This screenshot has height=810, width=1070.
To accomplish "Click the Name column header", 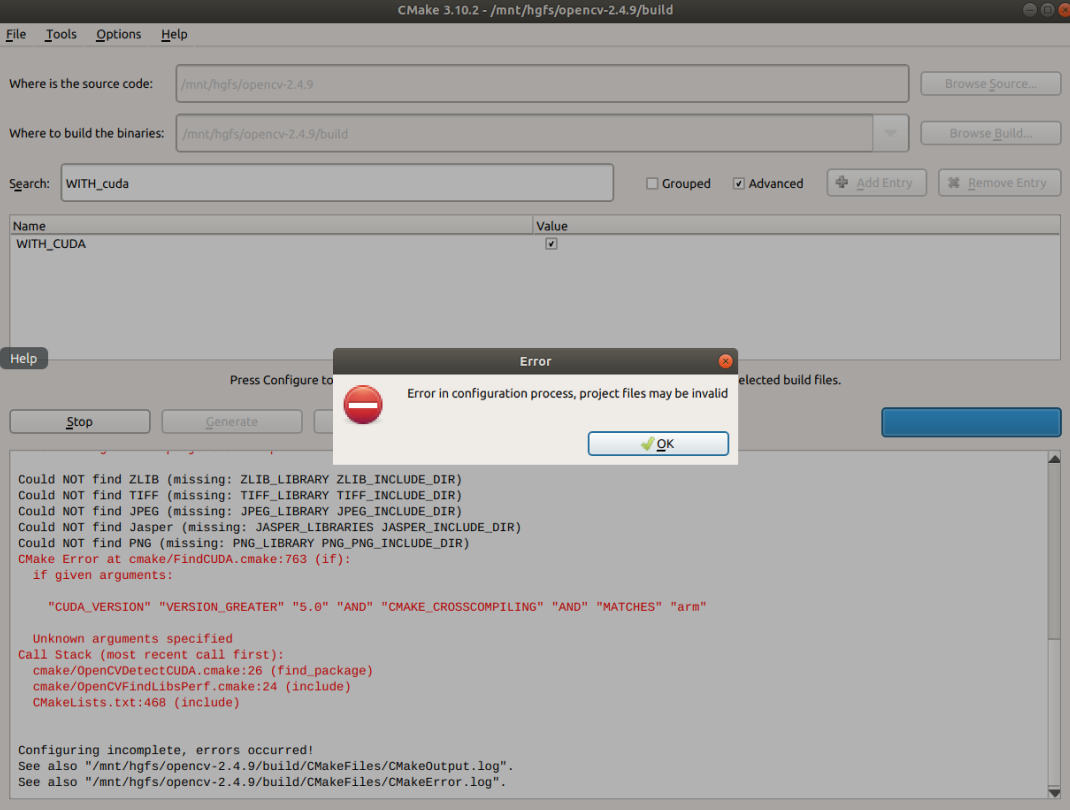I will click(271, 225).
